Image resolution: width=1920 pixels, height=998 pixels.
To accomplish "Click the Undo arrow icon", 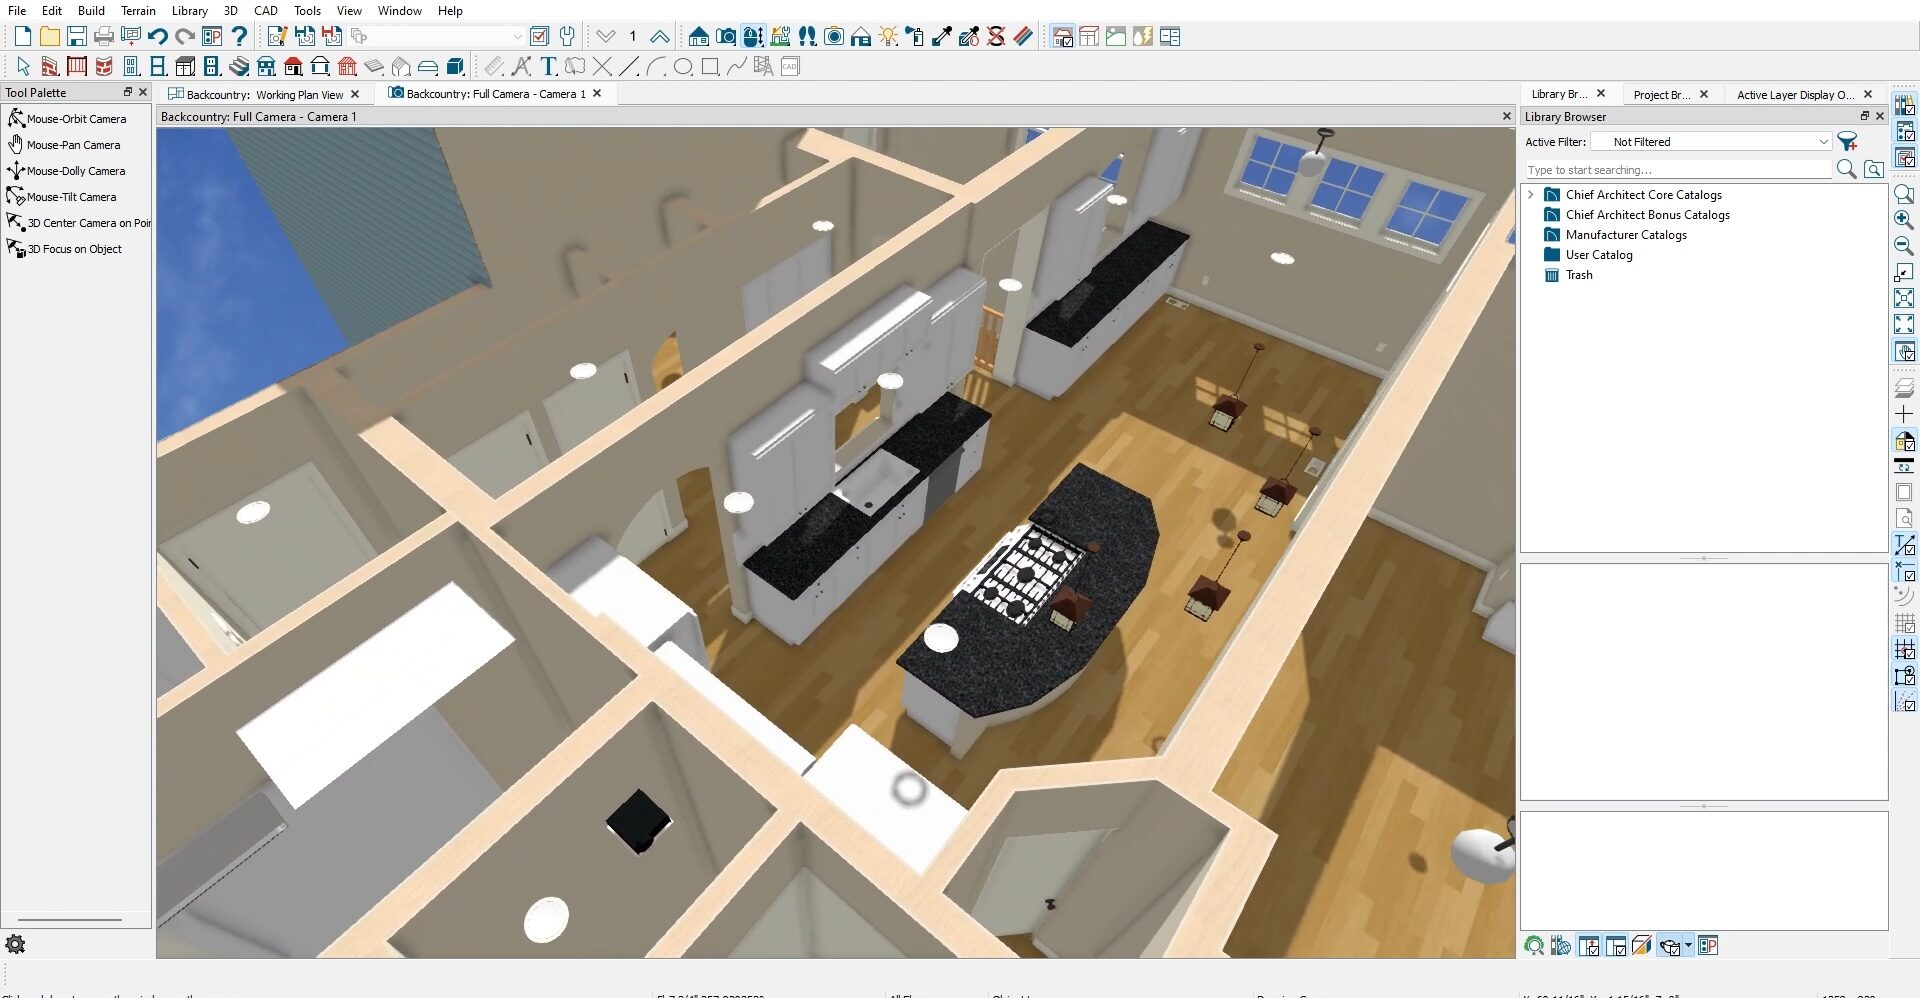I will click(157, 37).
